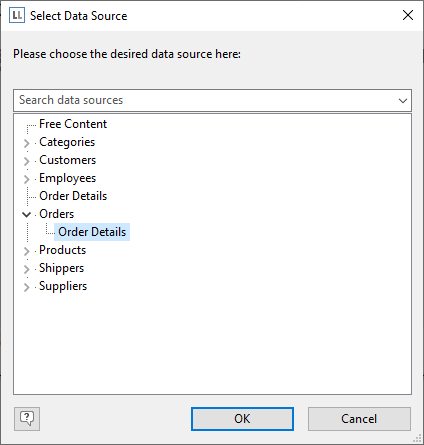The width and height of the screenshot is (424, 445).
Task: Select the Free Content item
Action: pyautogui.click(x=73, y=124)
